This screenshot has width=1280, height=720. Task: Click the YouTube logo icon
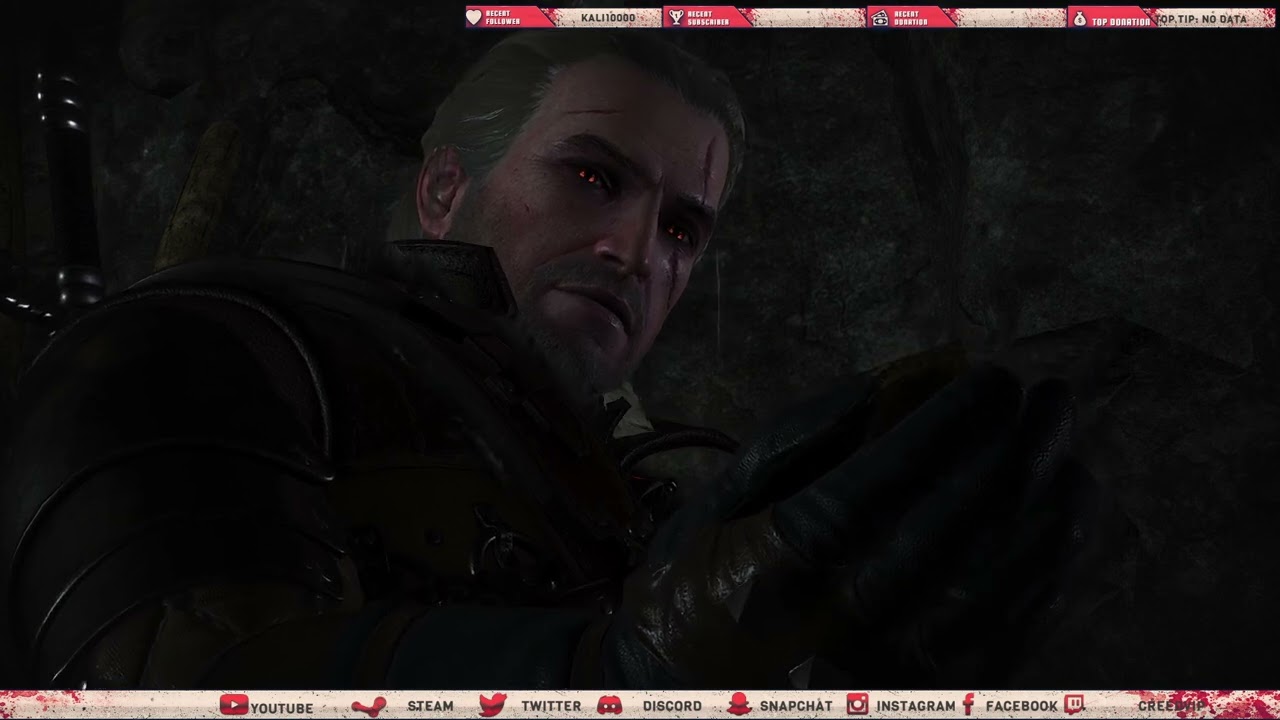click(233, 706)
